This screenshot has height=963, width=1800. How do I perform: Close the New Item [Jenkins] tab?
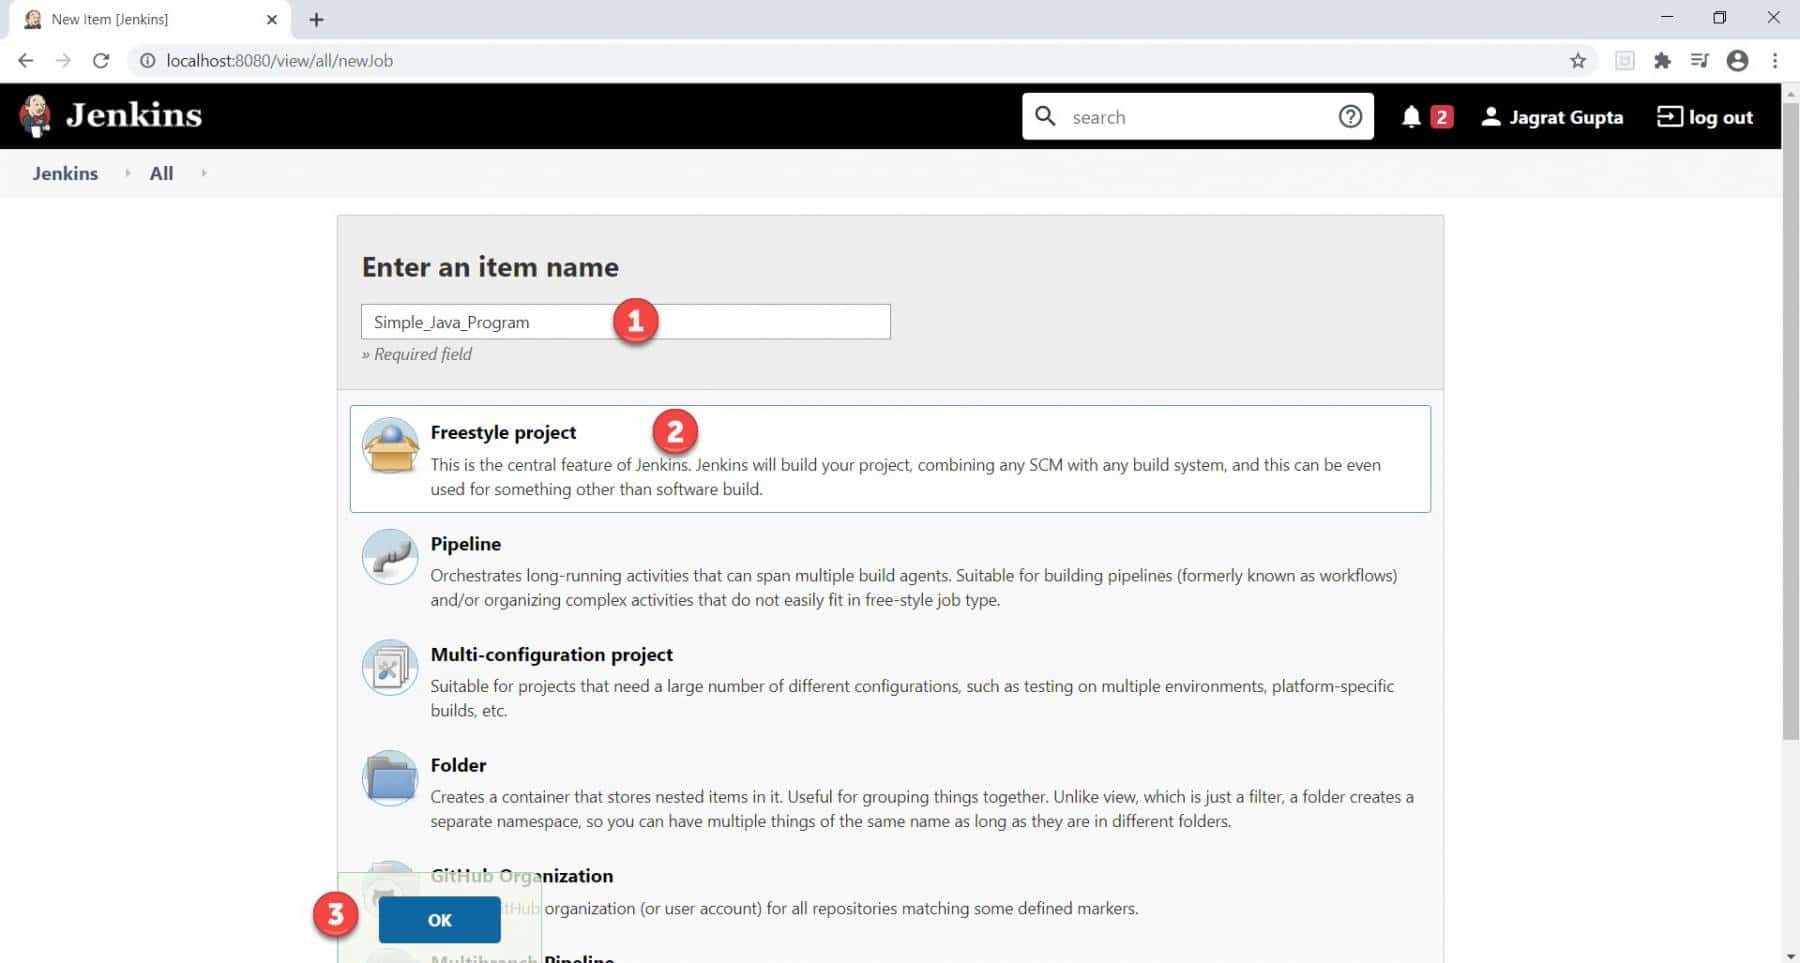[x=272, y=20]
